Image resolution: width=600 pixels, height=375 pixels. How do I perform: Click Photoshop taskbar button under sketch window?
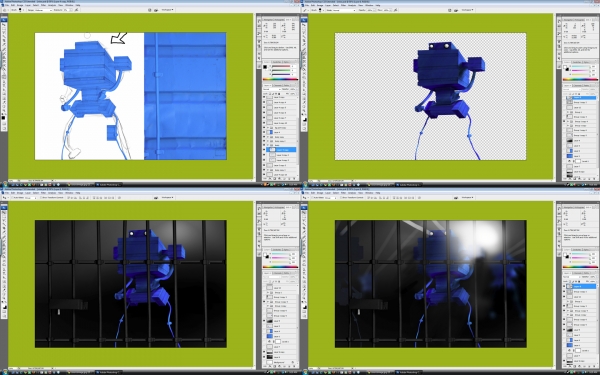click(109, 184)
